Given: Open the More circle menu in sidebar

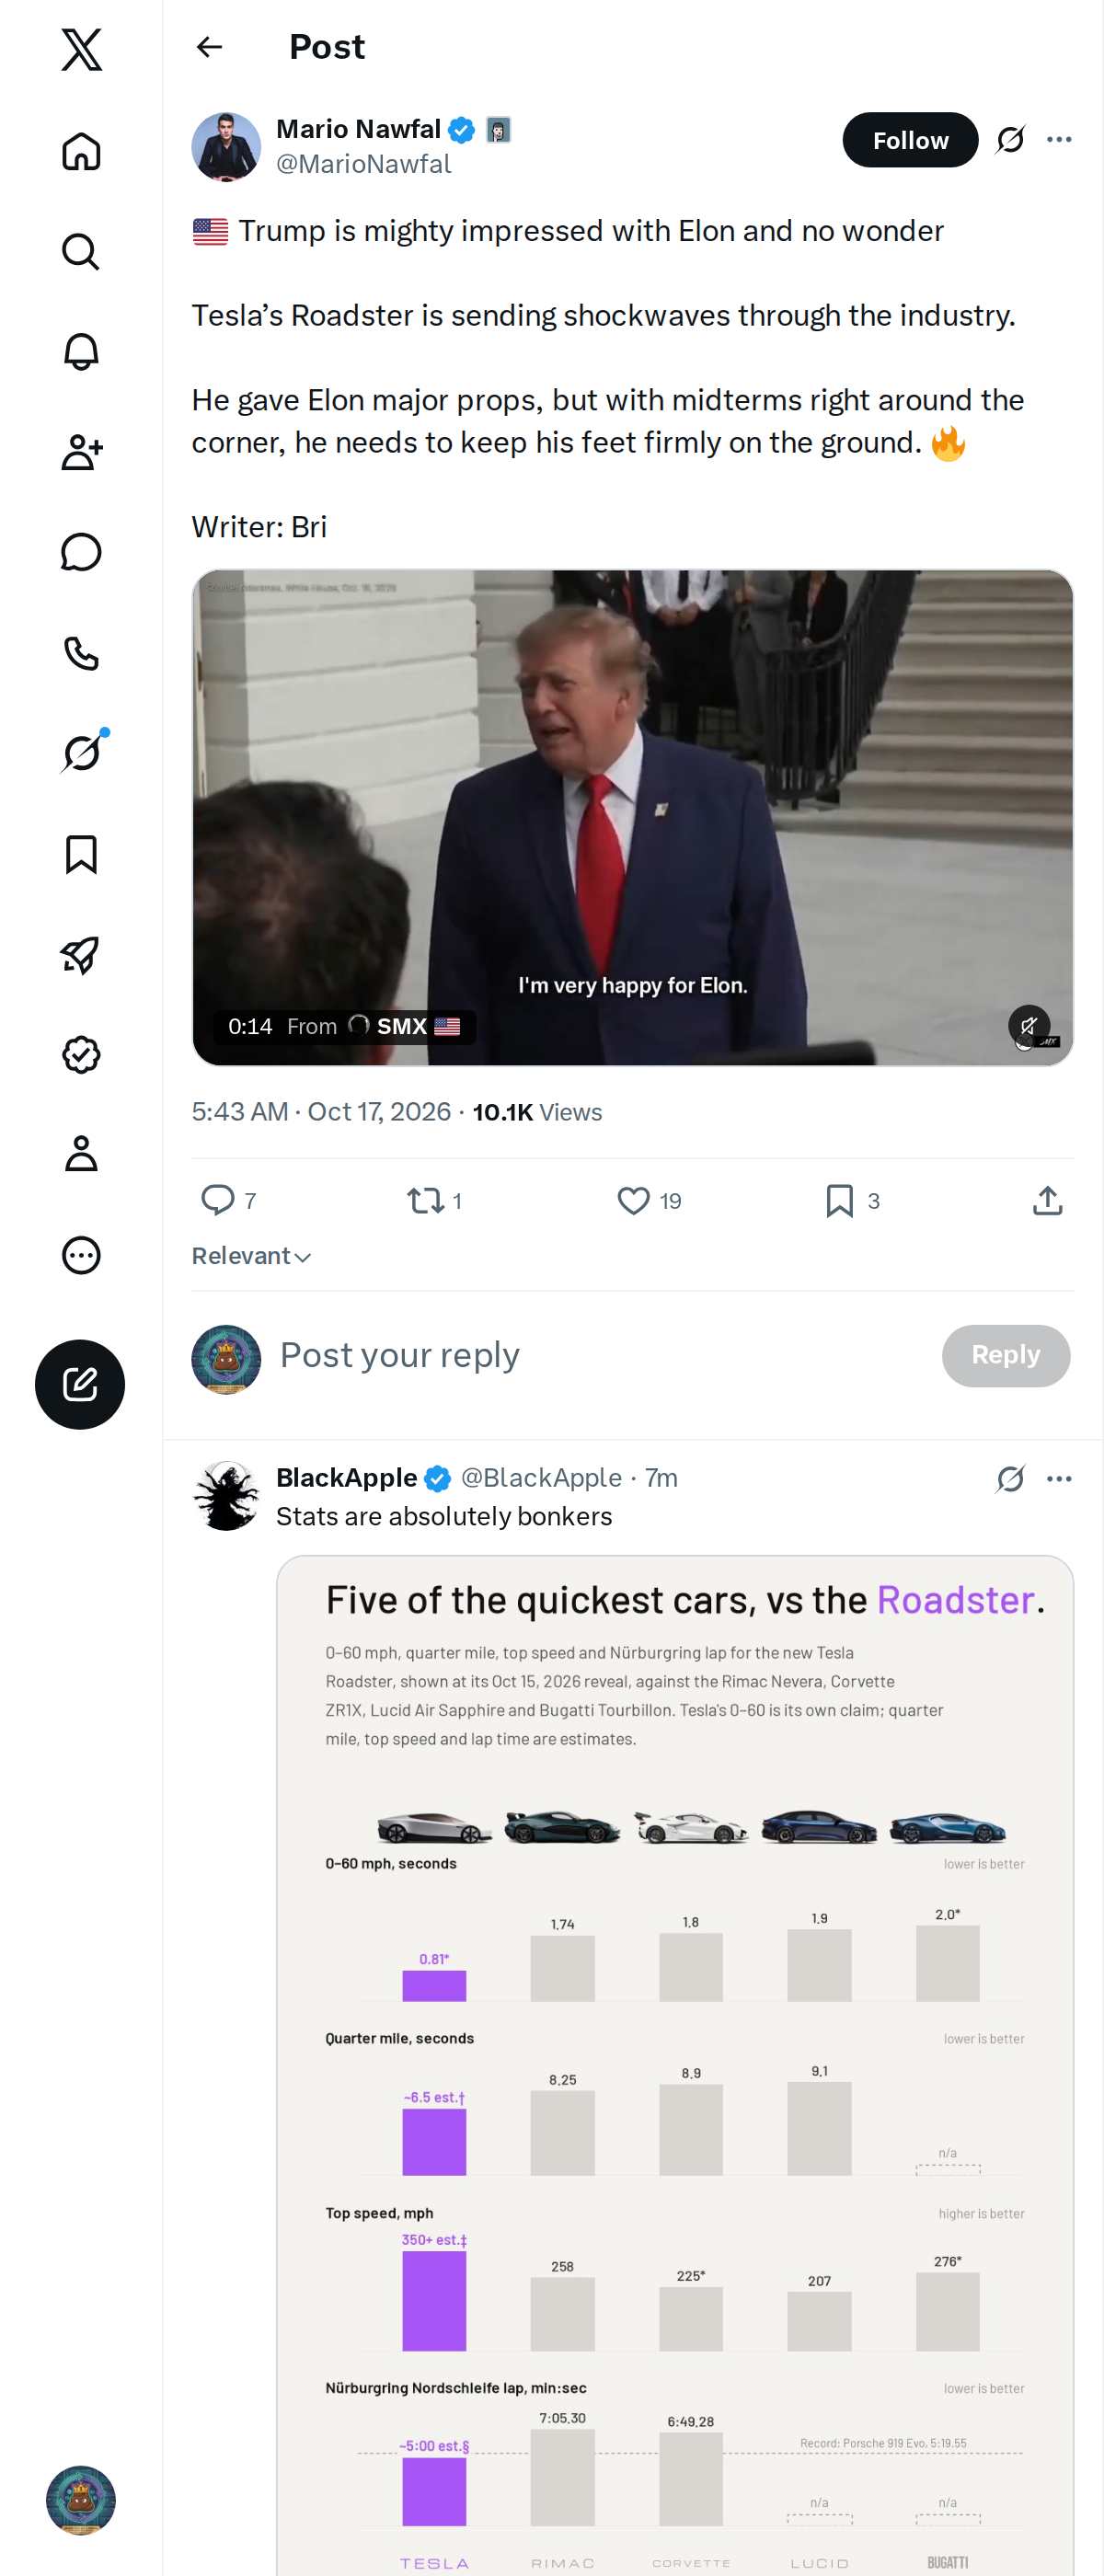Looking at the screenshot, I should point(81,1255).
